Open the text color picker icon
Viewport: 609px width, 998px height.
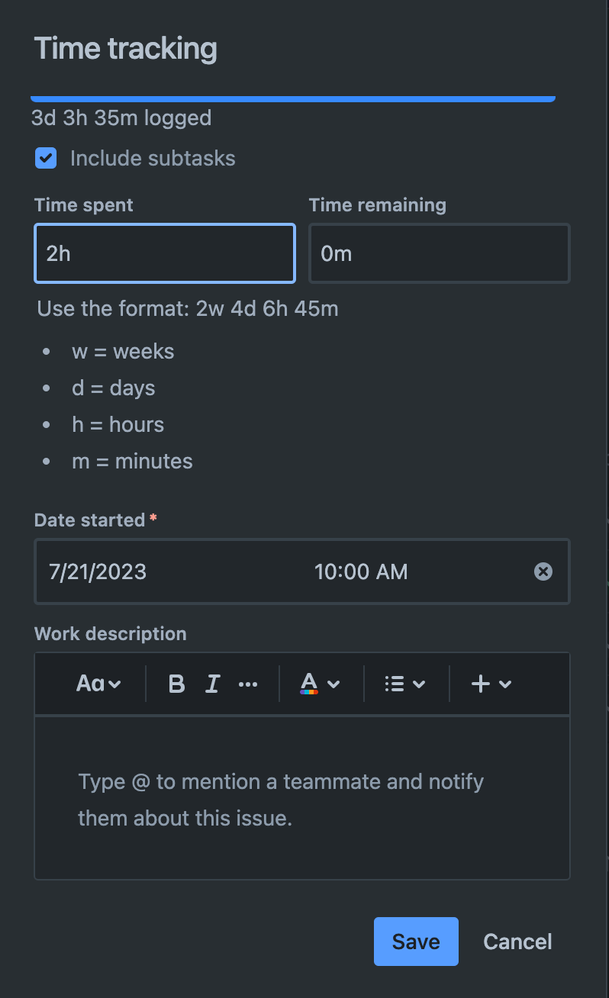312,683
